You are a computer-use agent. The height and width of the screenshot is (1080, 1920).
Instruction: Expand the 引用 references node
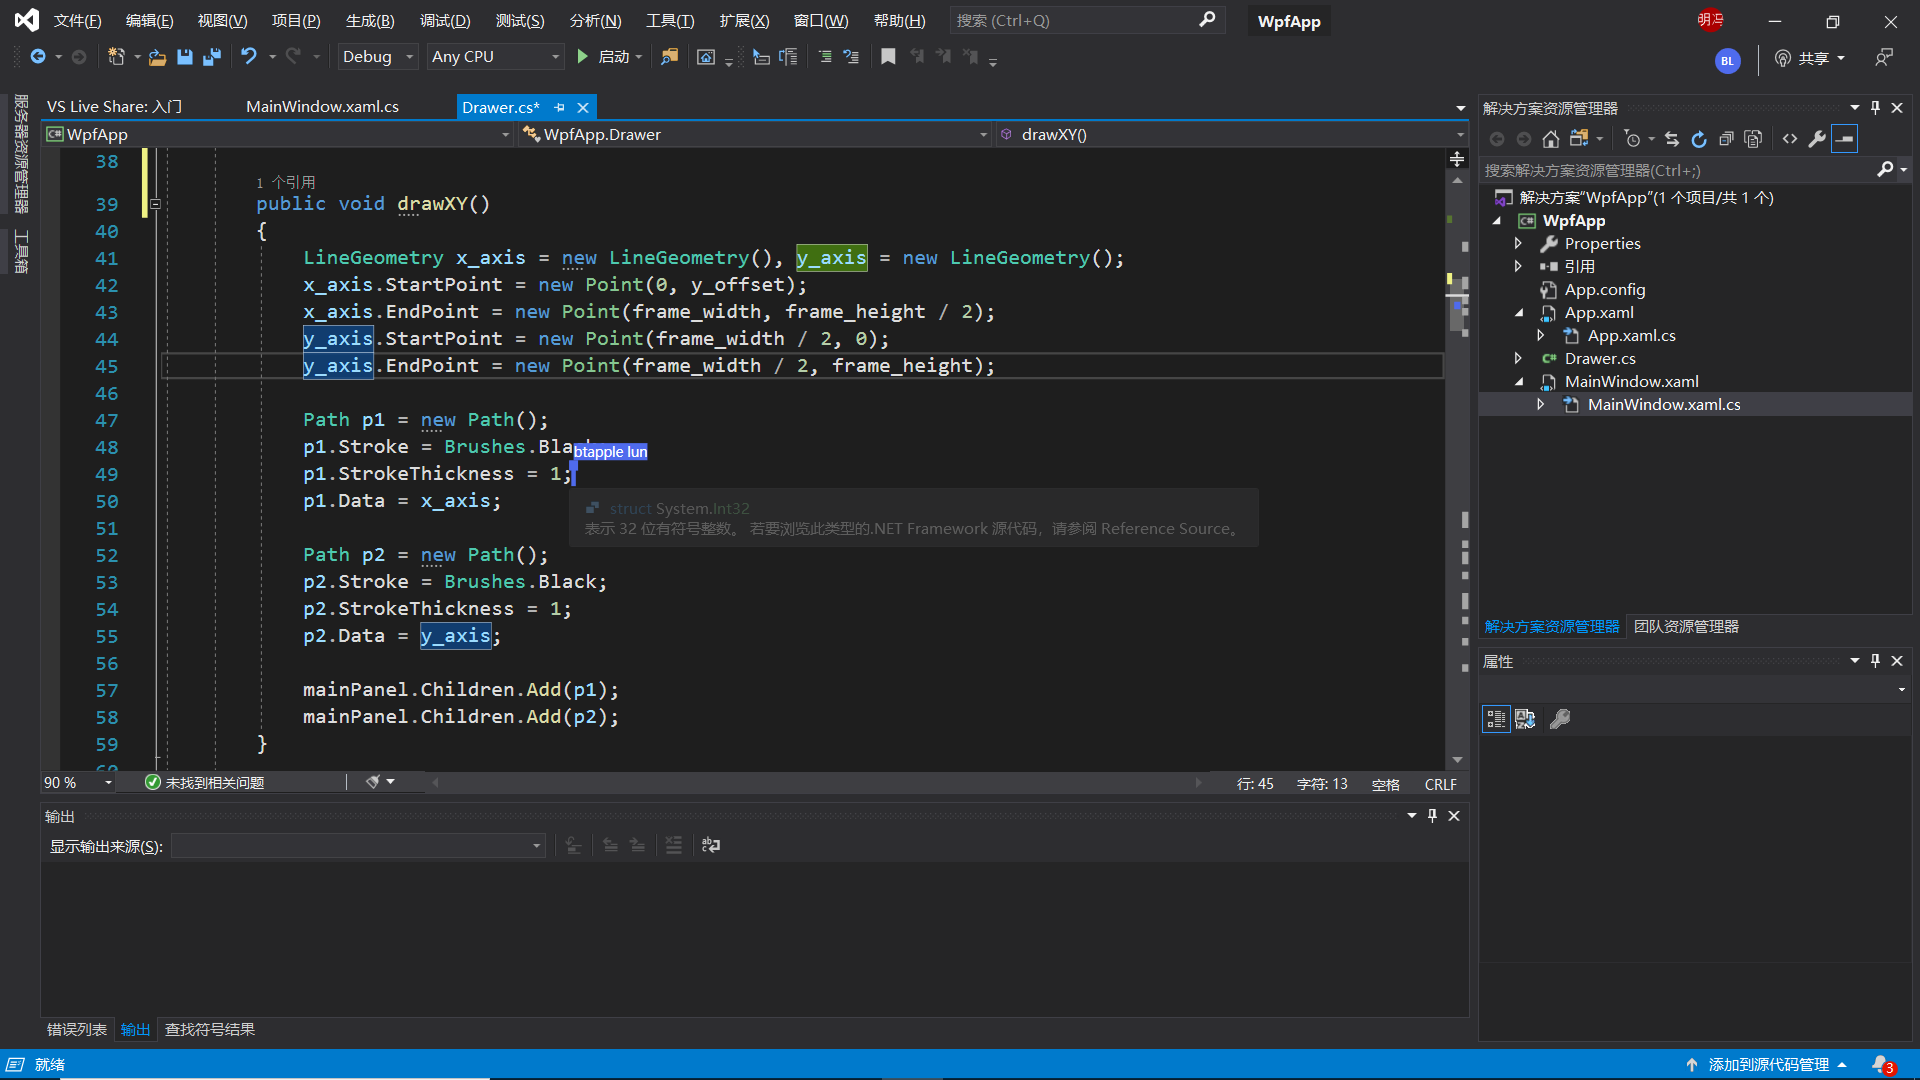tap(1518, 266)
